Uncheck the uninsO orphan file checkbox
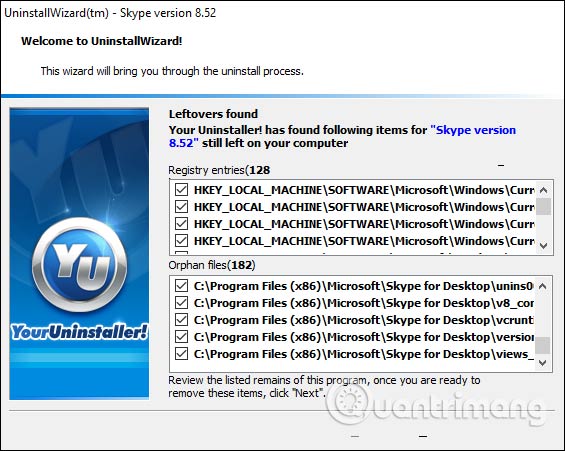 (x=181, y=286)
